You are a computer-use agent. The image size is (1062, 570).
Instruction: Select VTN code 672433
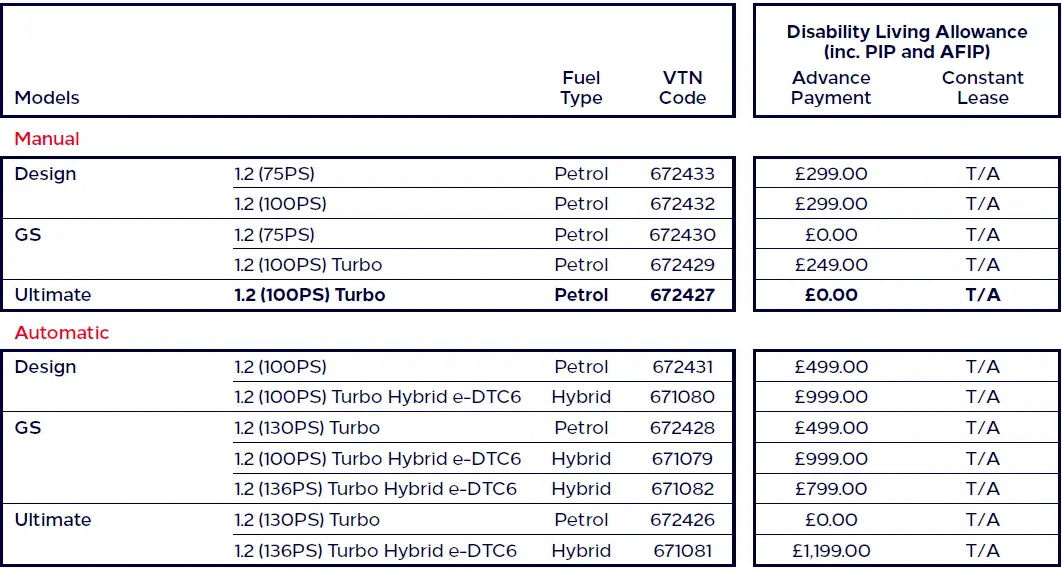(x=683, y=174)
